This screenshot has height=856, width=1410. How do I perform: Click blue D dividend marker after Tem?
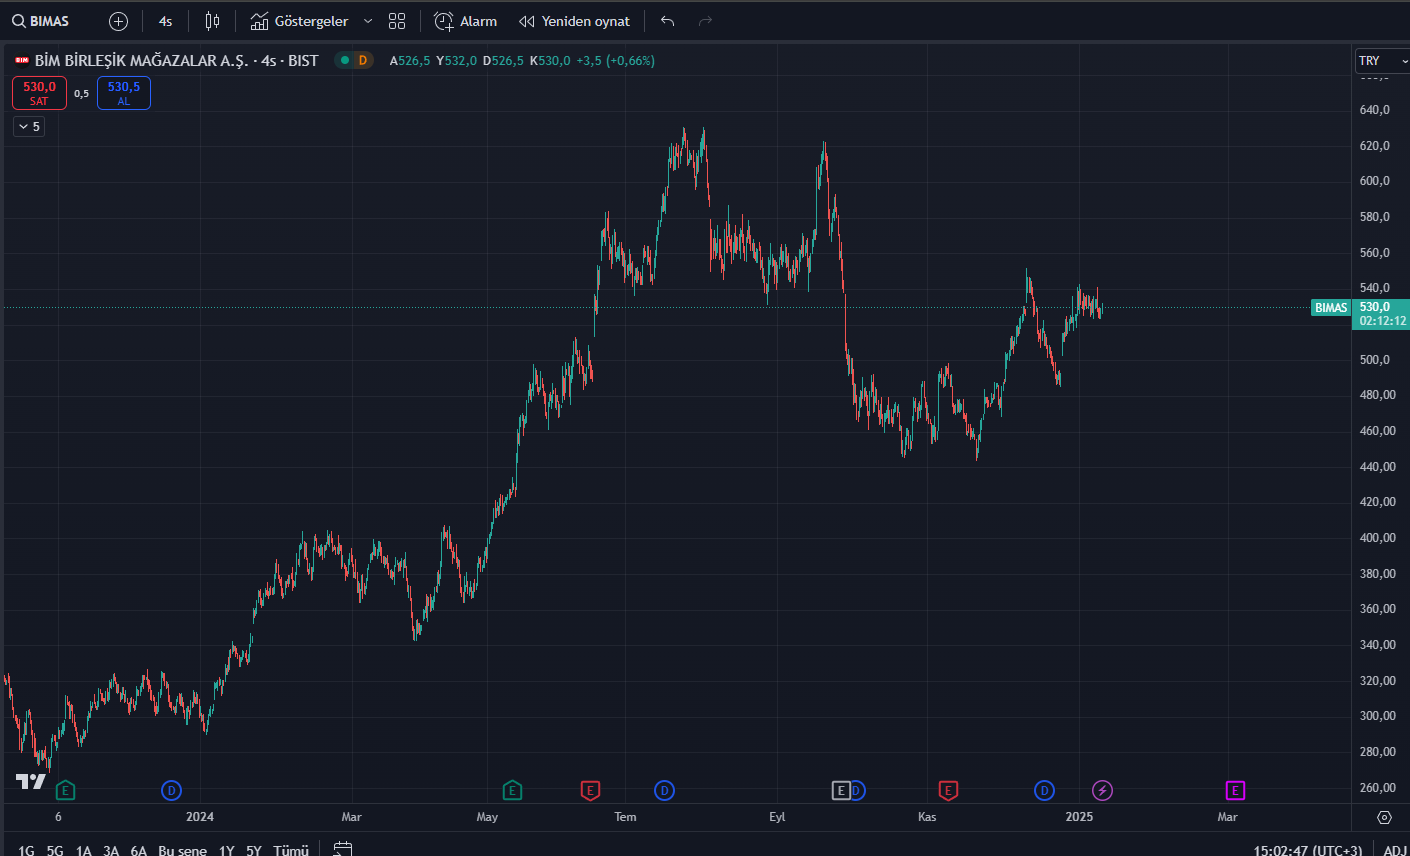pos(664,791)
